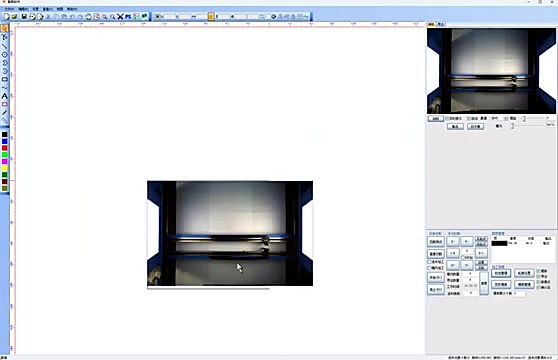558x360 pixels.
Task: Click the camera preview image in right panel
Action: [x=491, y=71]
